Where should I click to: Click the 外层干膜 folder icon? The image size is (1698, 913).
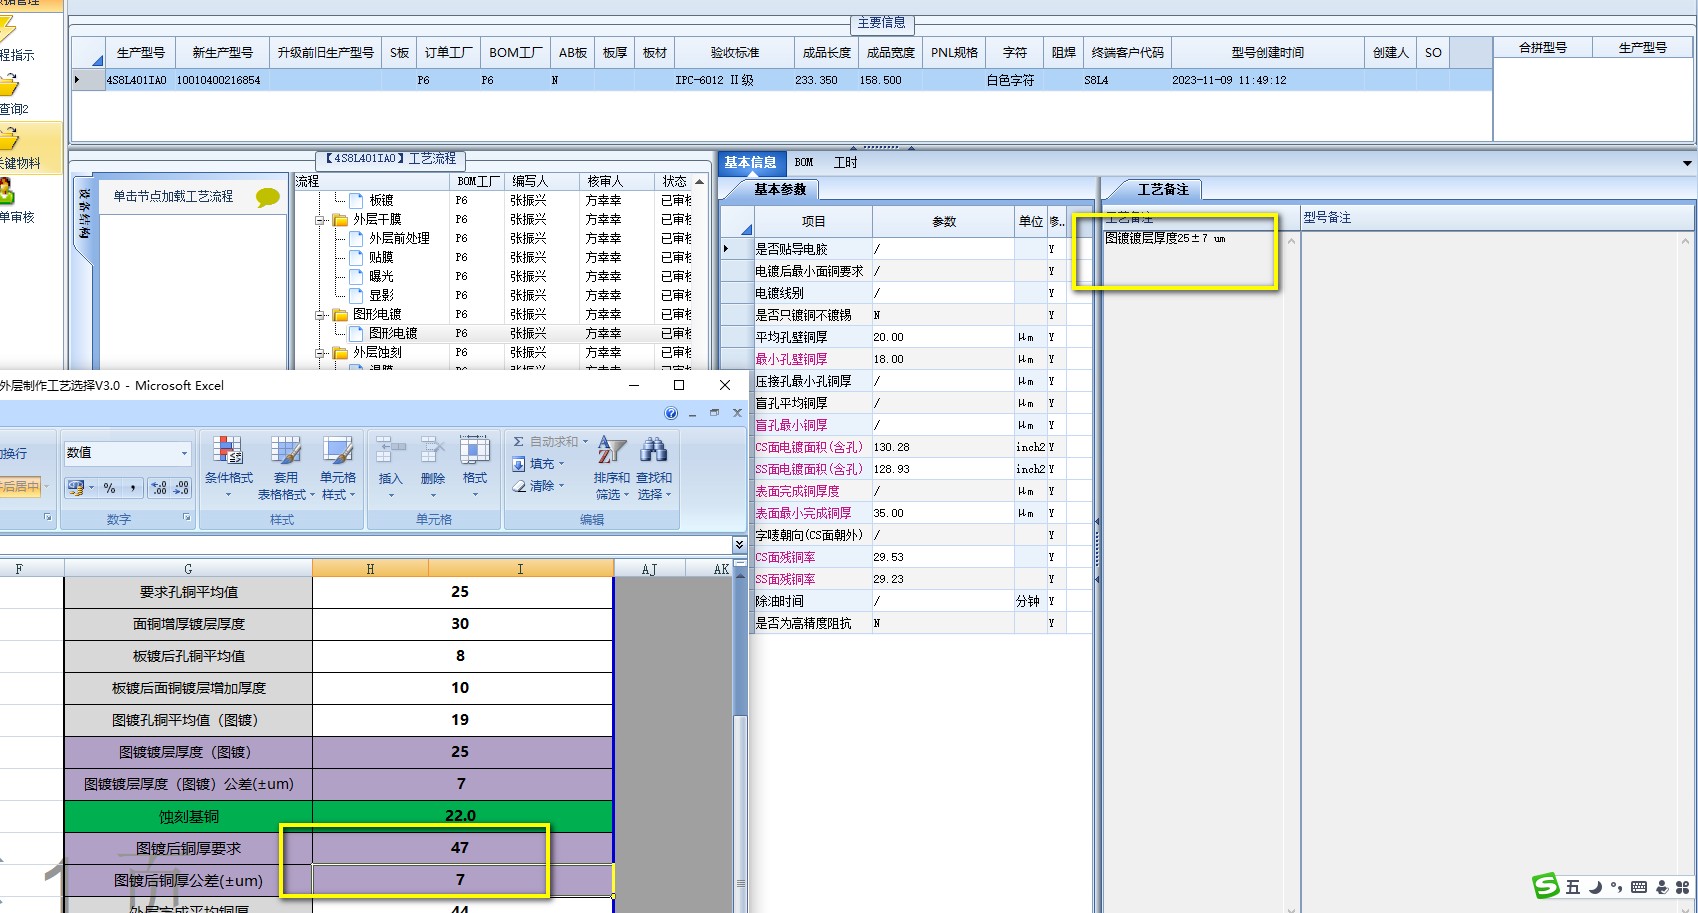click(x=340, y=219)
